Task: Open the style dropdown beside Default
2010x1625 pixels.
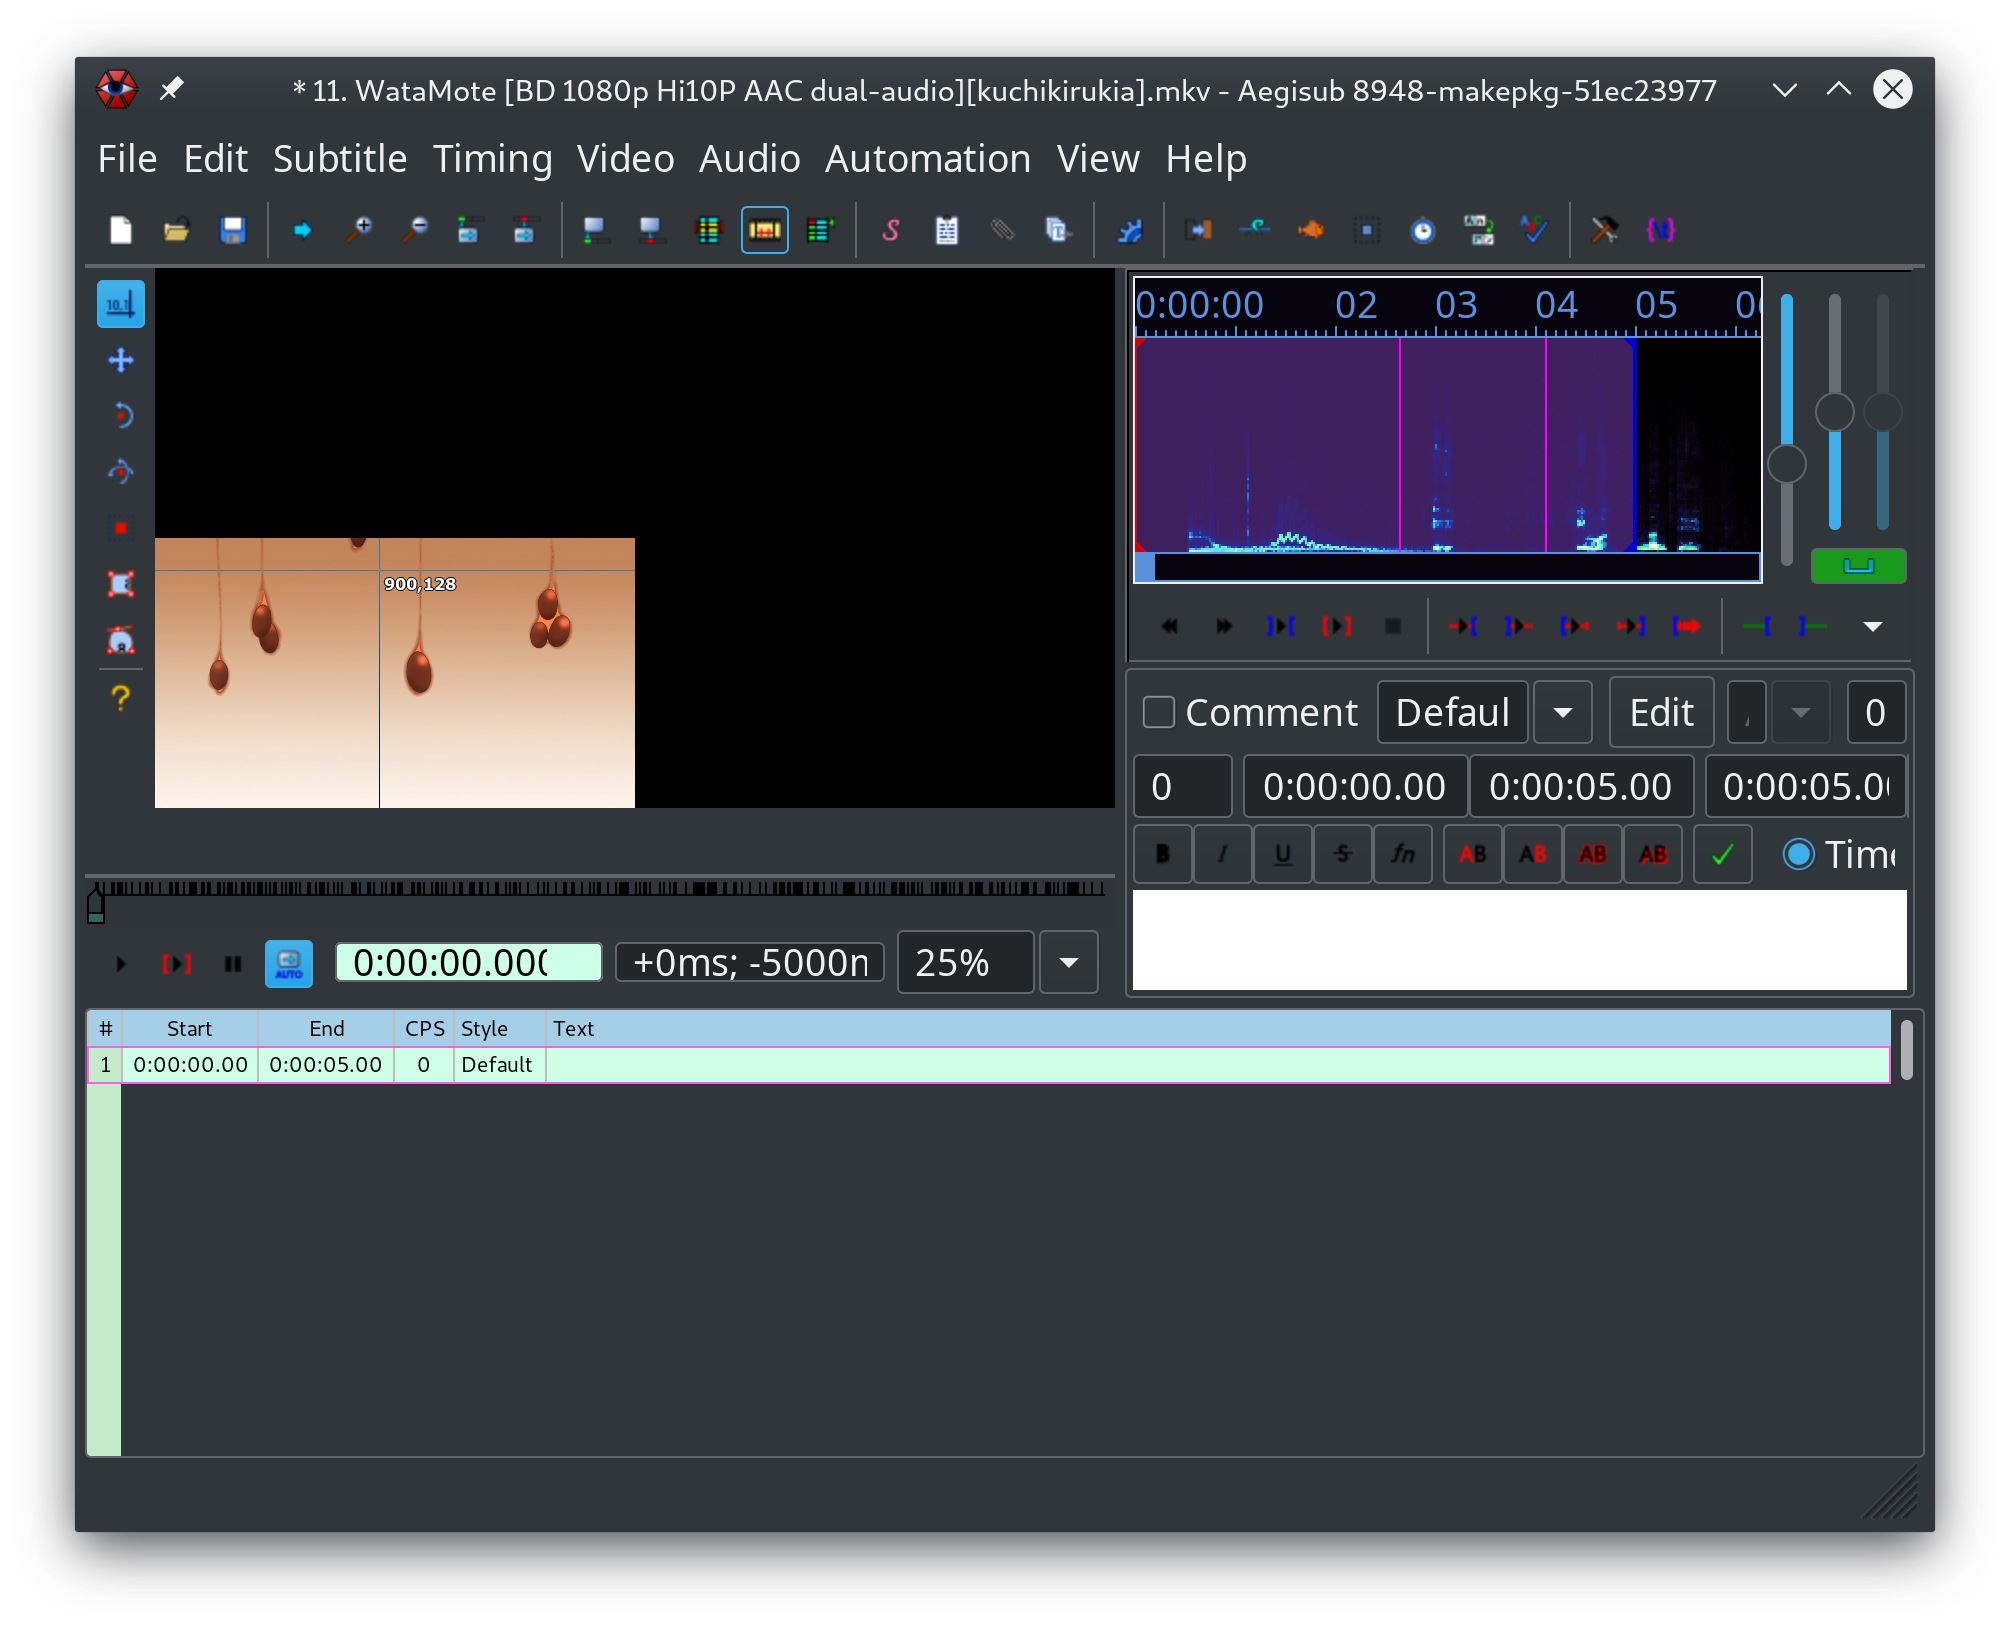Action: point(1562,712)
